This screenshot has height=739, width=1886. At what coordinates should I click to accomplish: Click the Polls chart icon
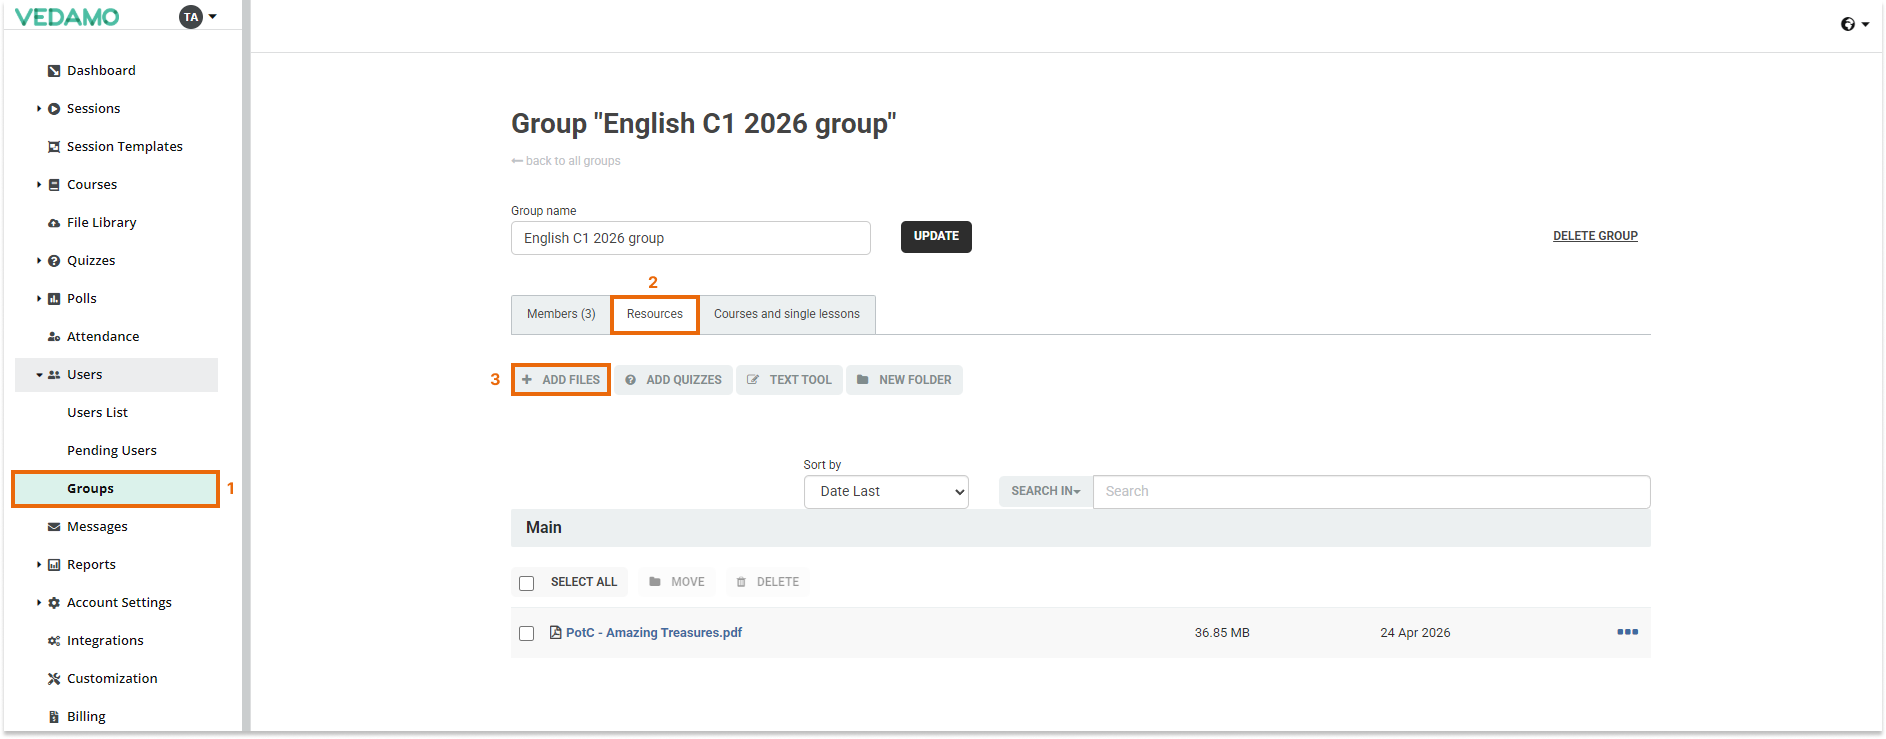[54, 299]
